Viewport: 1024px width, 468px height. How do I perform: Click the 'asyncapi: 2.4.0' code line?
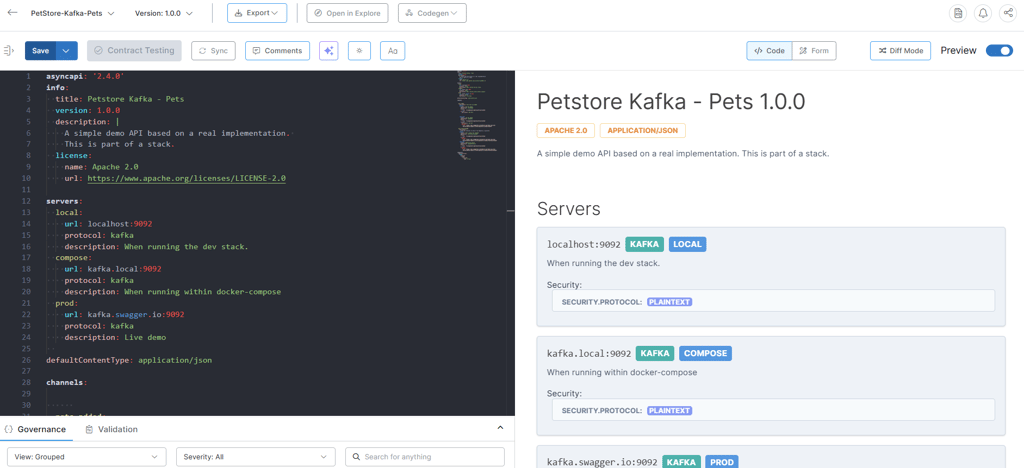click(x=85, y=76)
